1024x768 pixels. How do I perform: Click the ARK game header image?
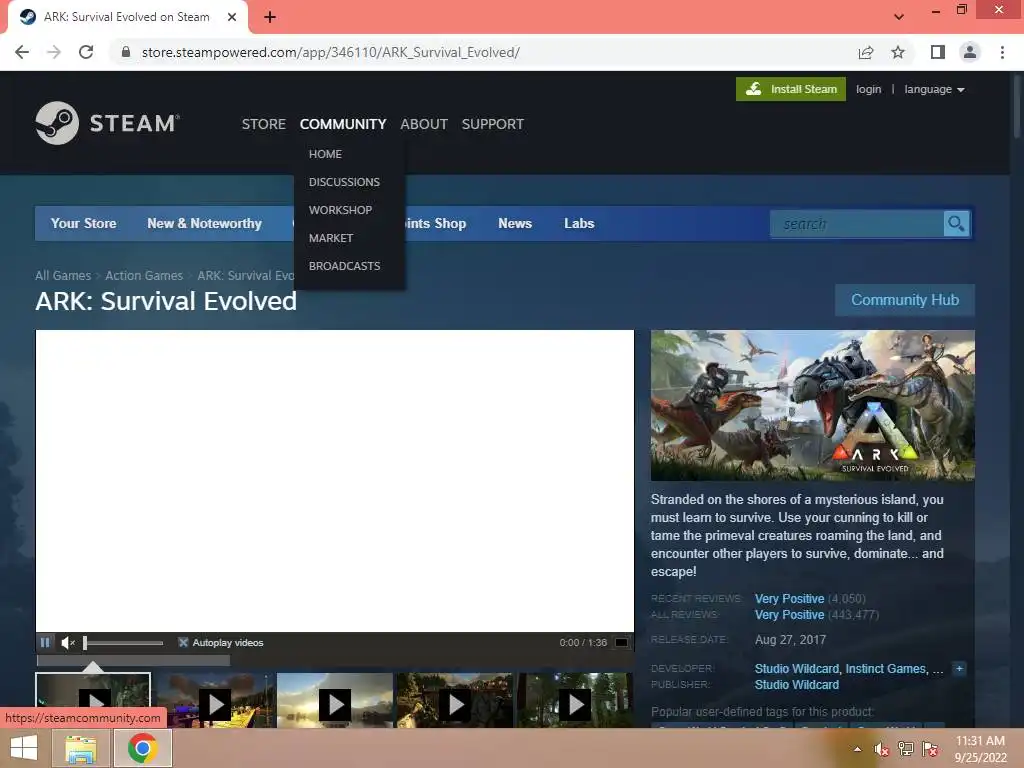812,406
